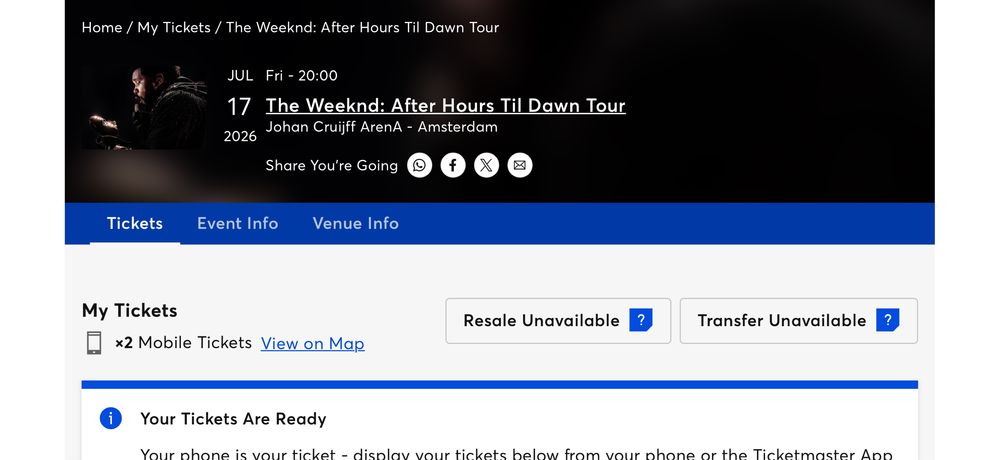Click the last breadcrumb item for The Weeknd tour
The image size is (1000, 460).
tap(362, 27)
